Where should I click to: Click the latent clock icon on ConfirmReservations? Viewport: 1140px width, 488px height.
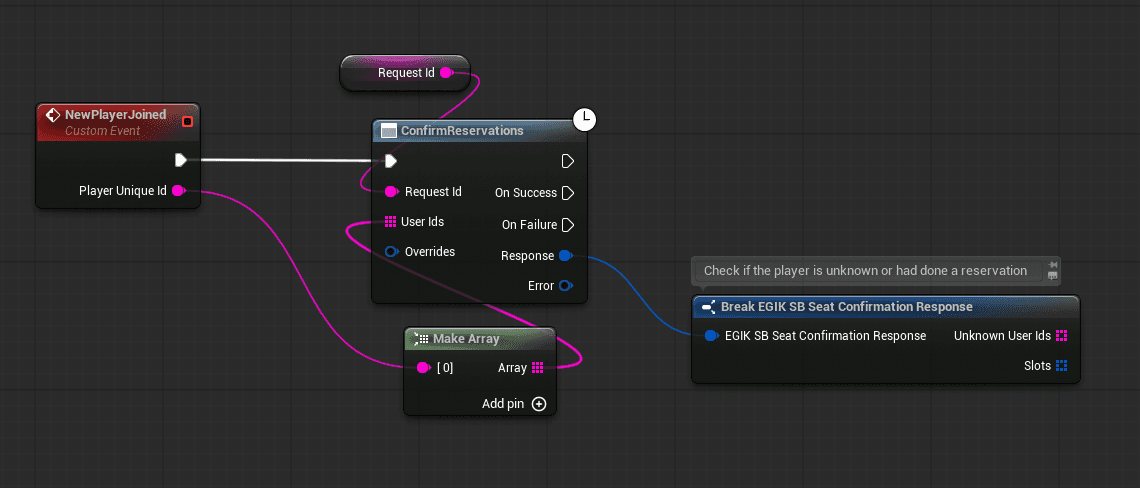coord(585,119)
